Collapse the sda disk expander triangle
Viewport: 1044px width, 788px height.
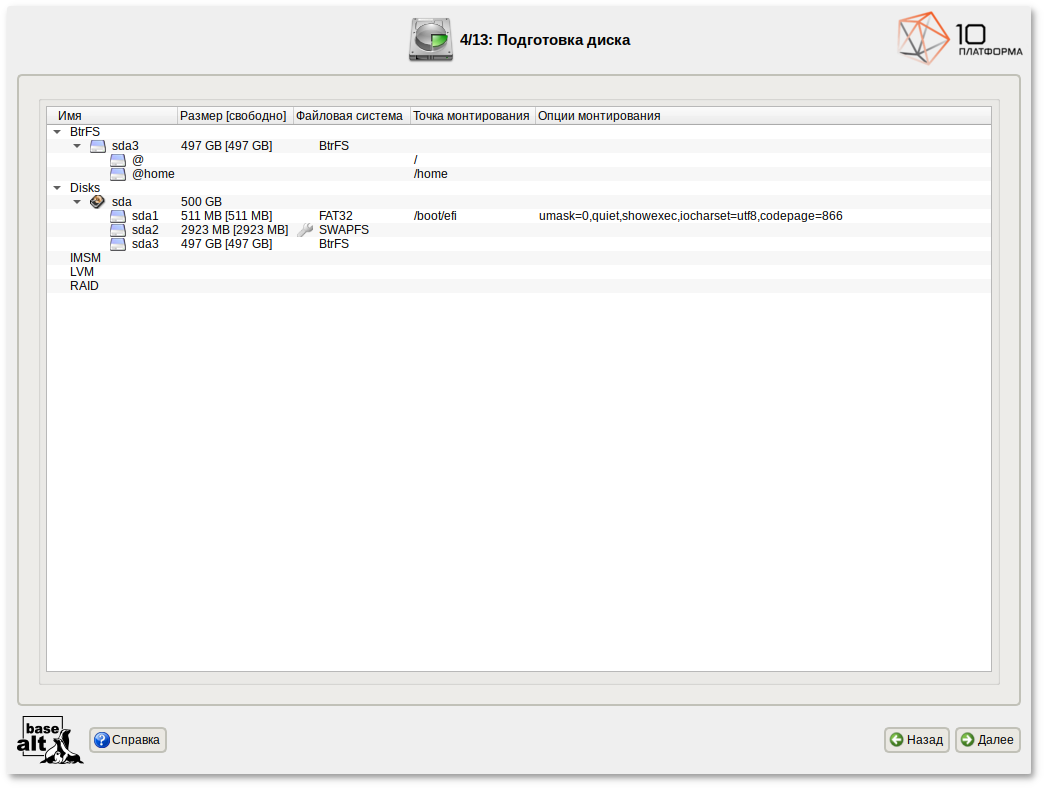click(77, 201)
